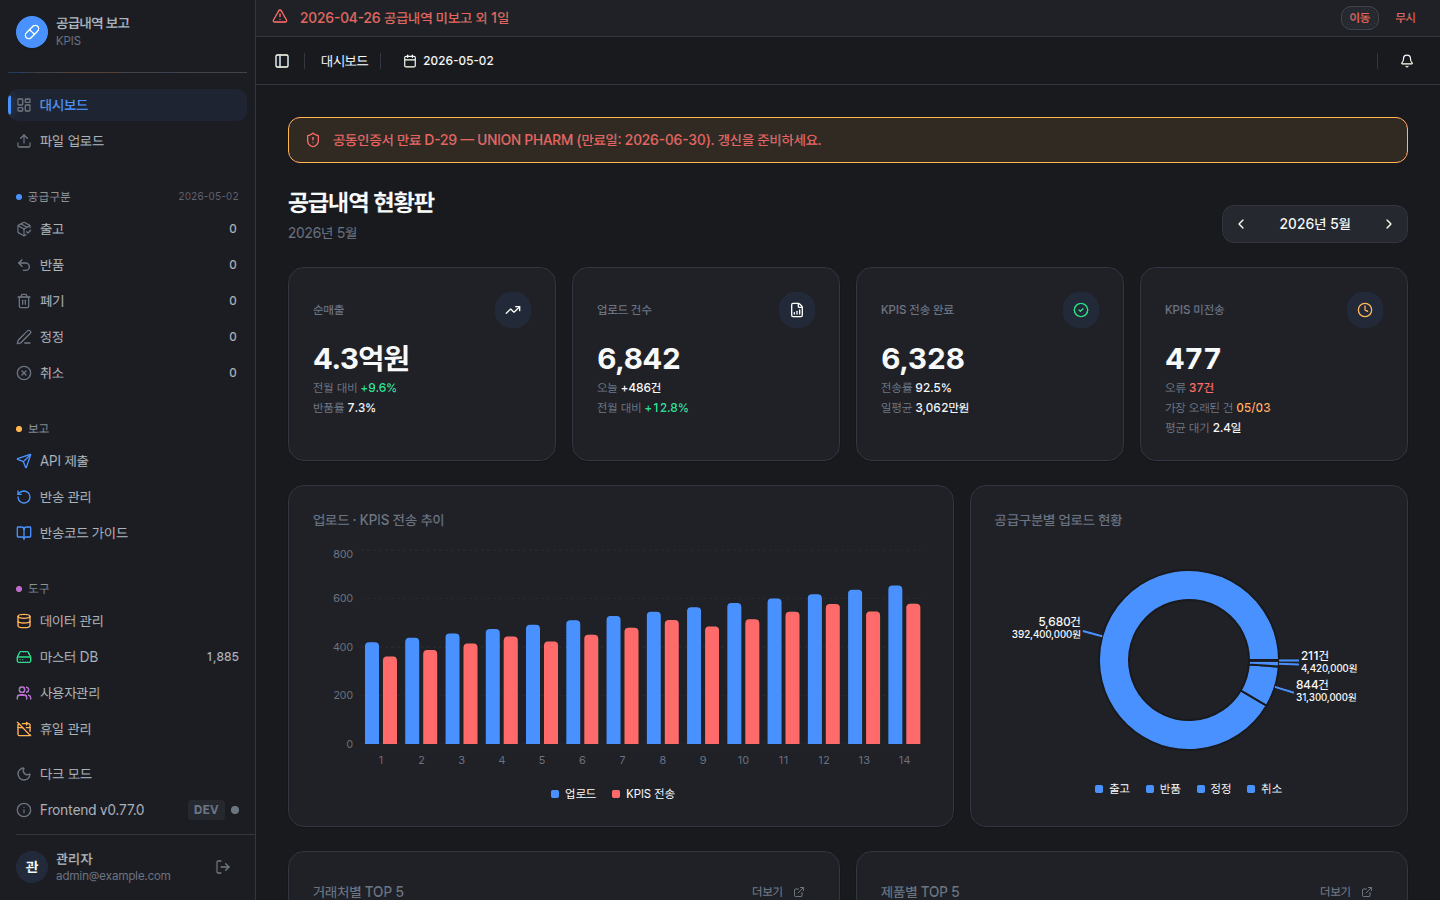This screenshot has width=1440, height=900.
Task: Click the 대시보드 breadcrumb in header
Action: click(344, 61)
